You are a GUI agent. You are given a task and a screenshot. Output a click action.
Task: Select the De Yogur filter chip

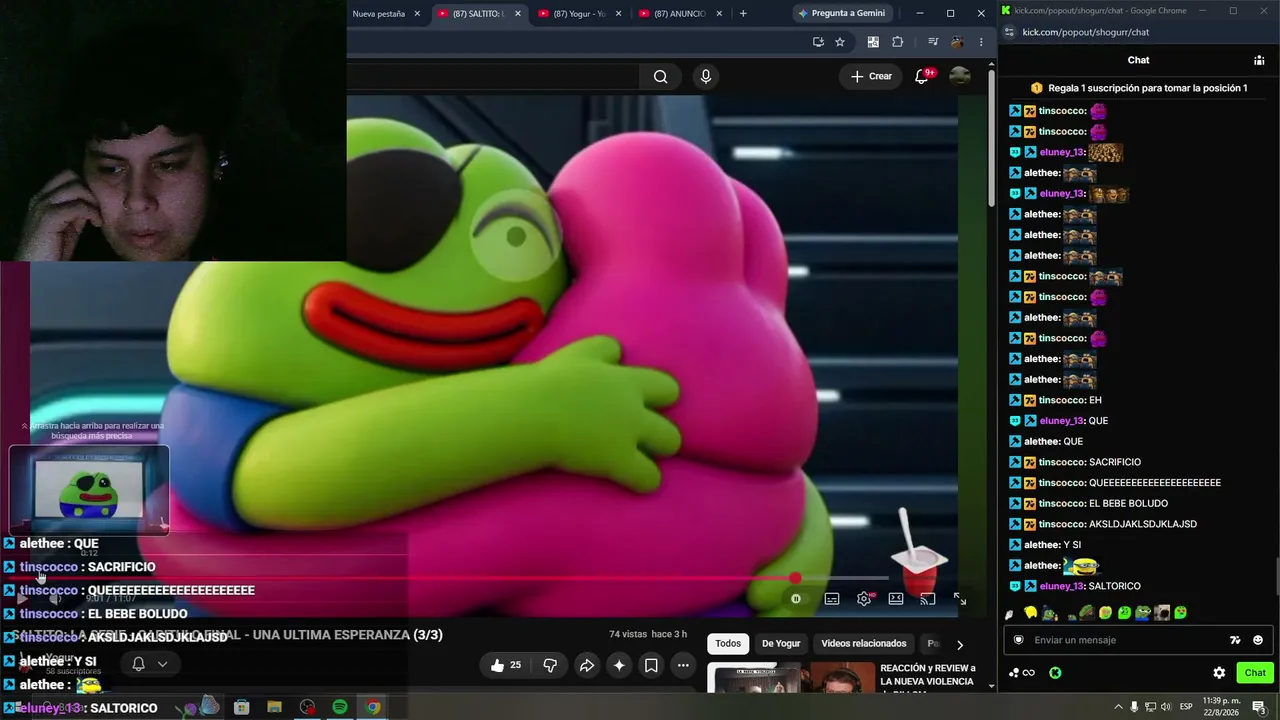(781, 644)
